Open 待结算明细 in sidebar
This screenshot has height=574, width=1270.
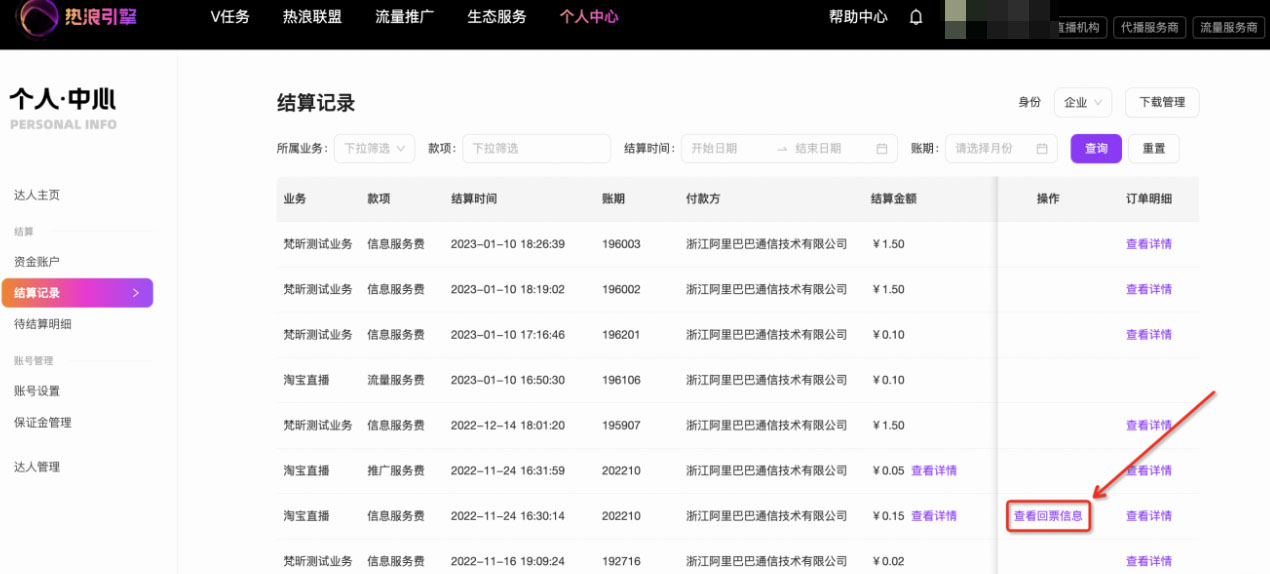coord(43,324)
